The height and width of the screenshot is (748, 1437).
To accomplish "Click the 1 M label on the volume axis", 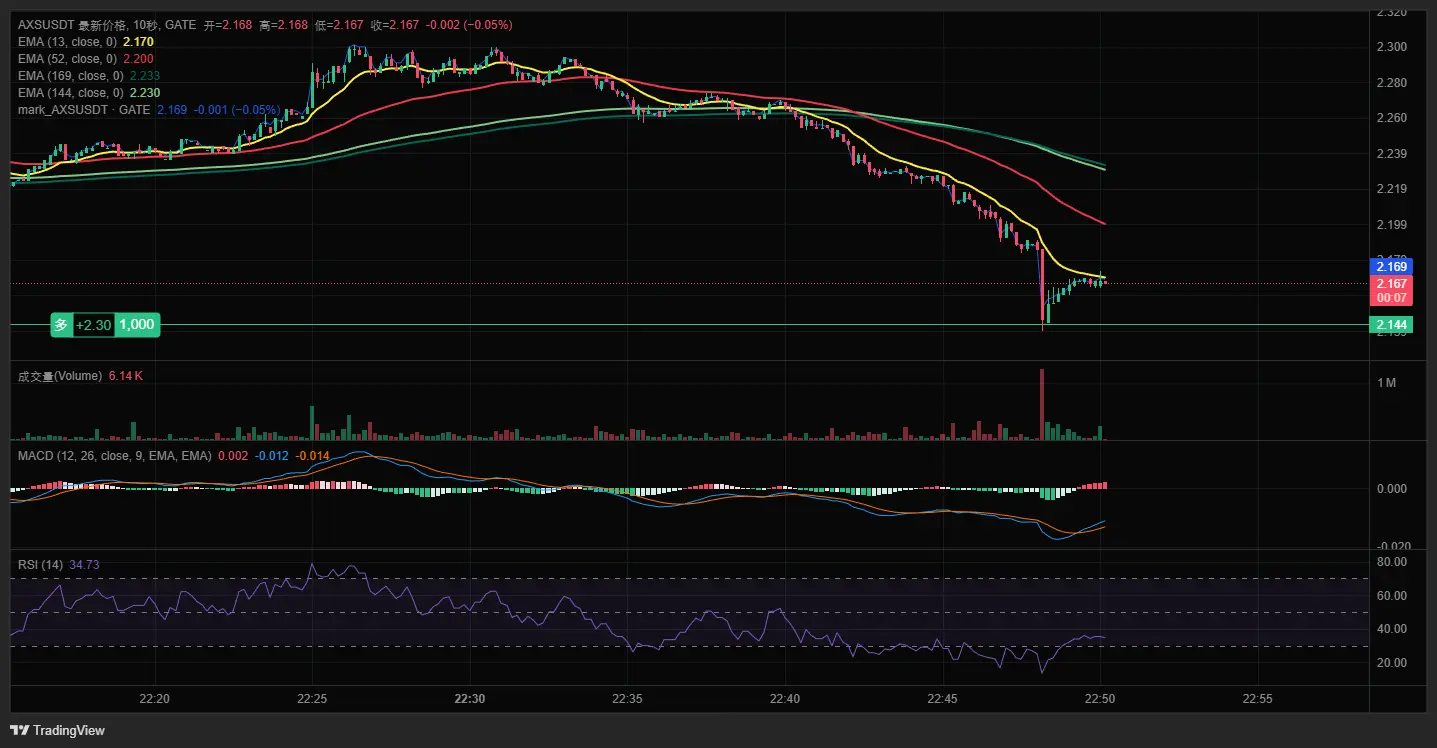I will point(1387,383).
